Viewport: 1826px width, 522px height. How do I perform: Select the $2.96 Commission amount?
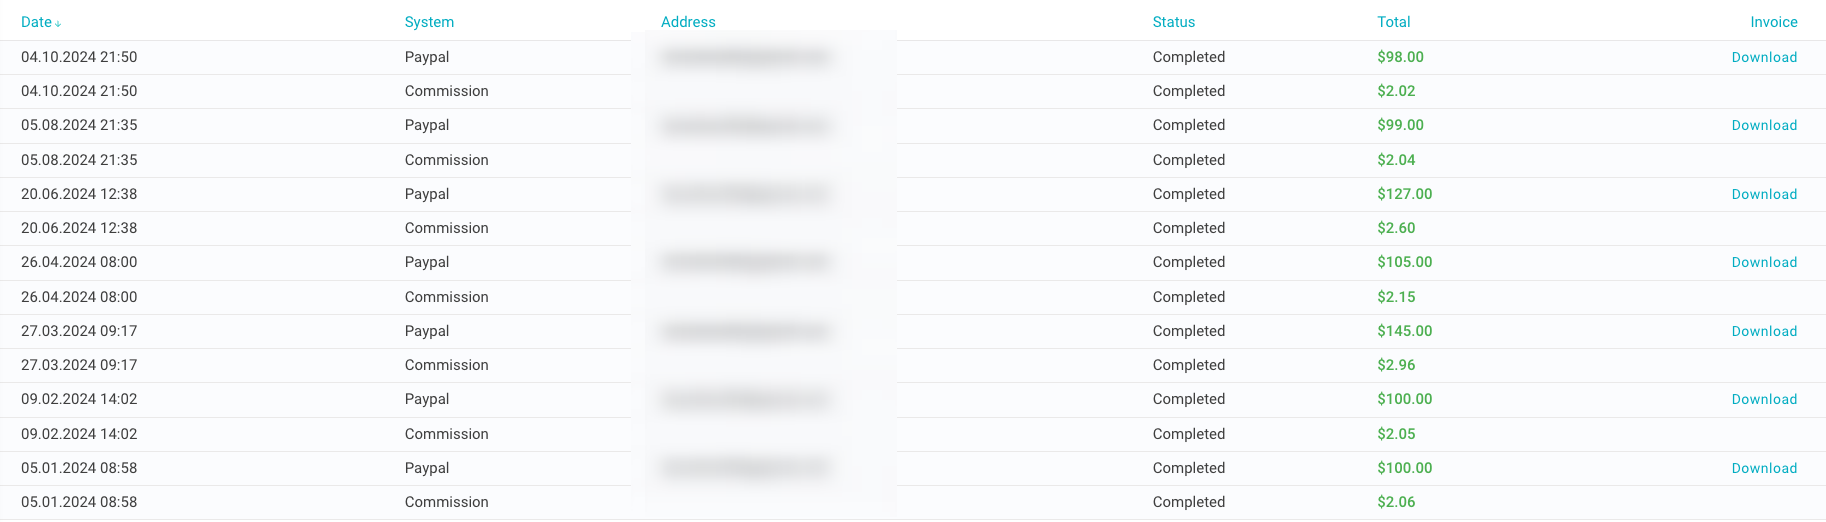click(x=1396, y=365)
